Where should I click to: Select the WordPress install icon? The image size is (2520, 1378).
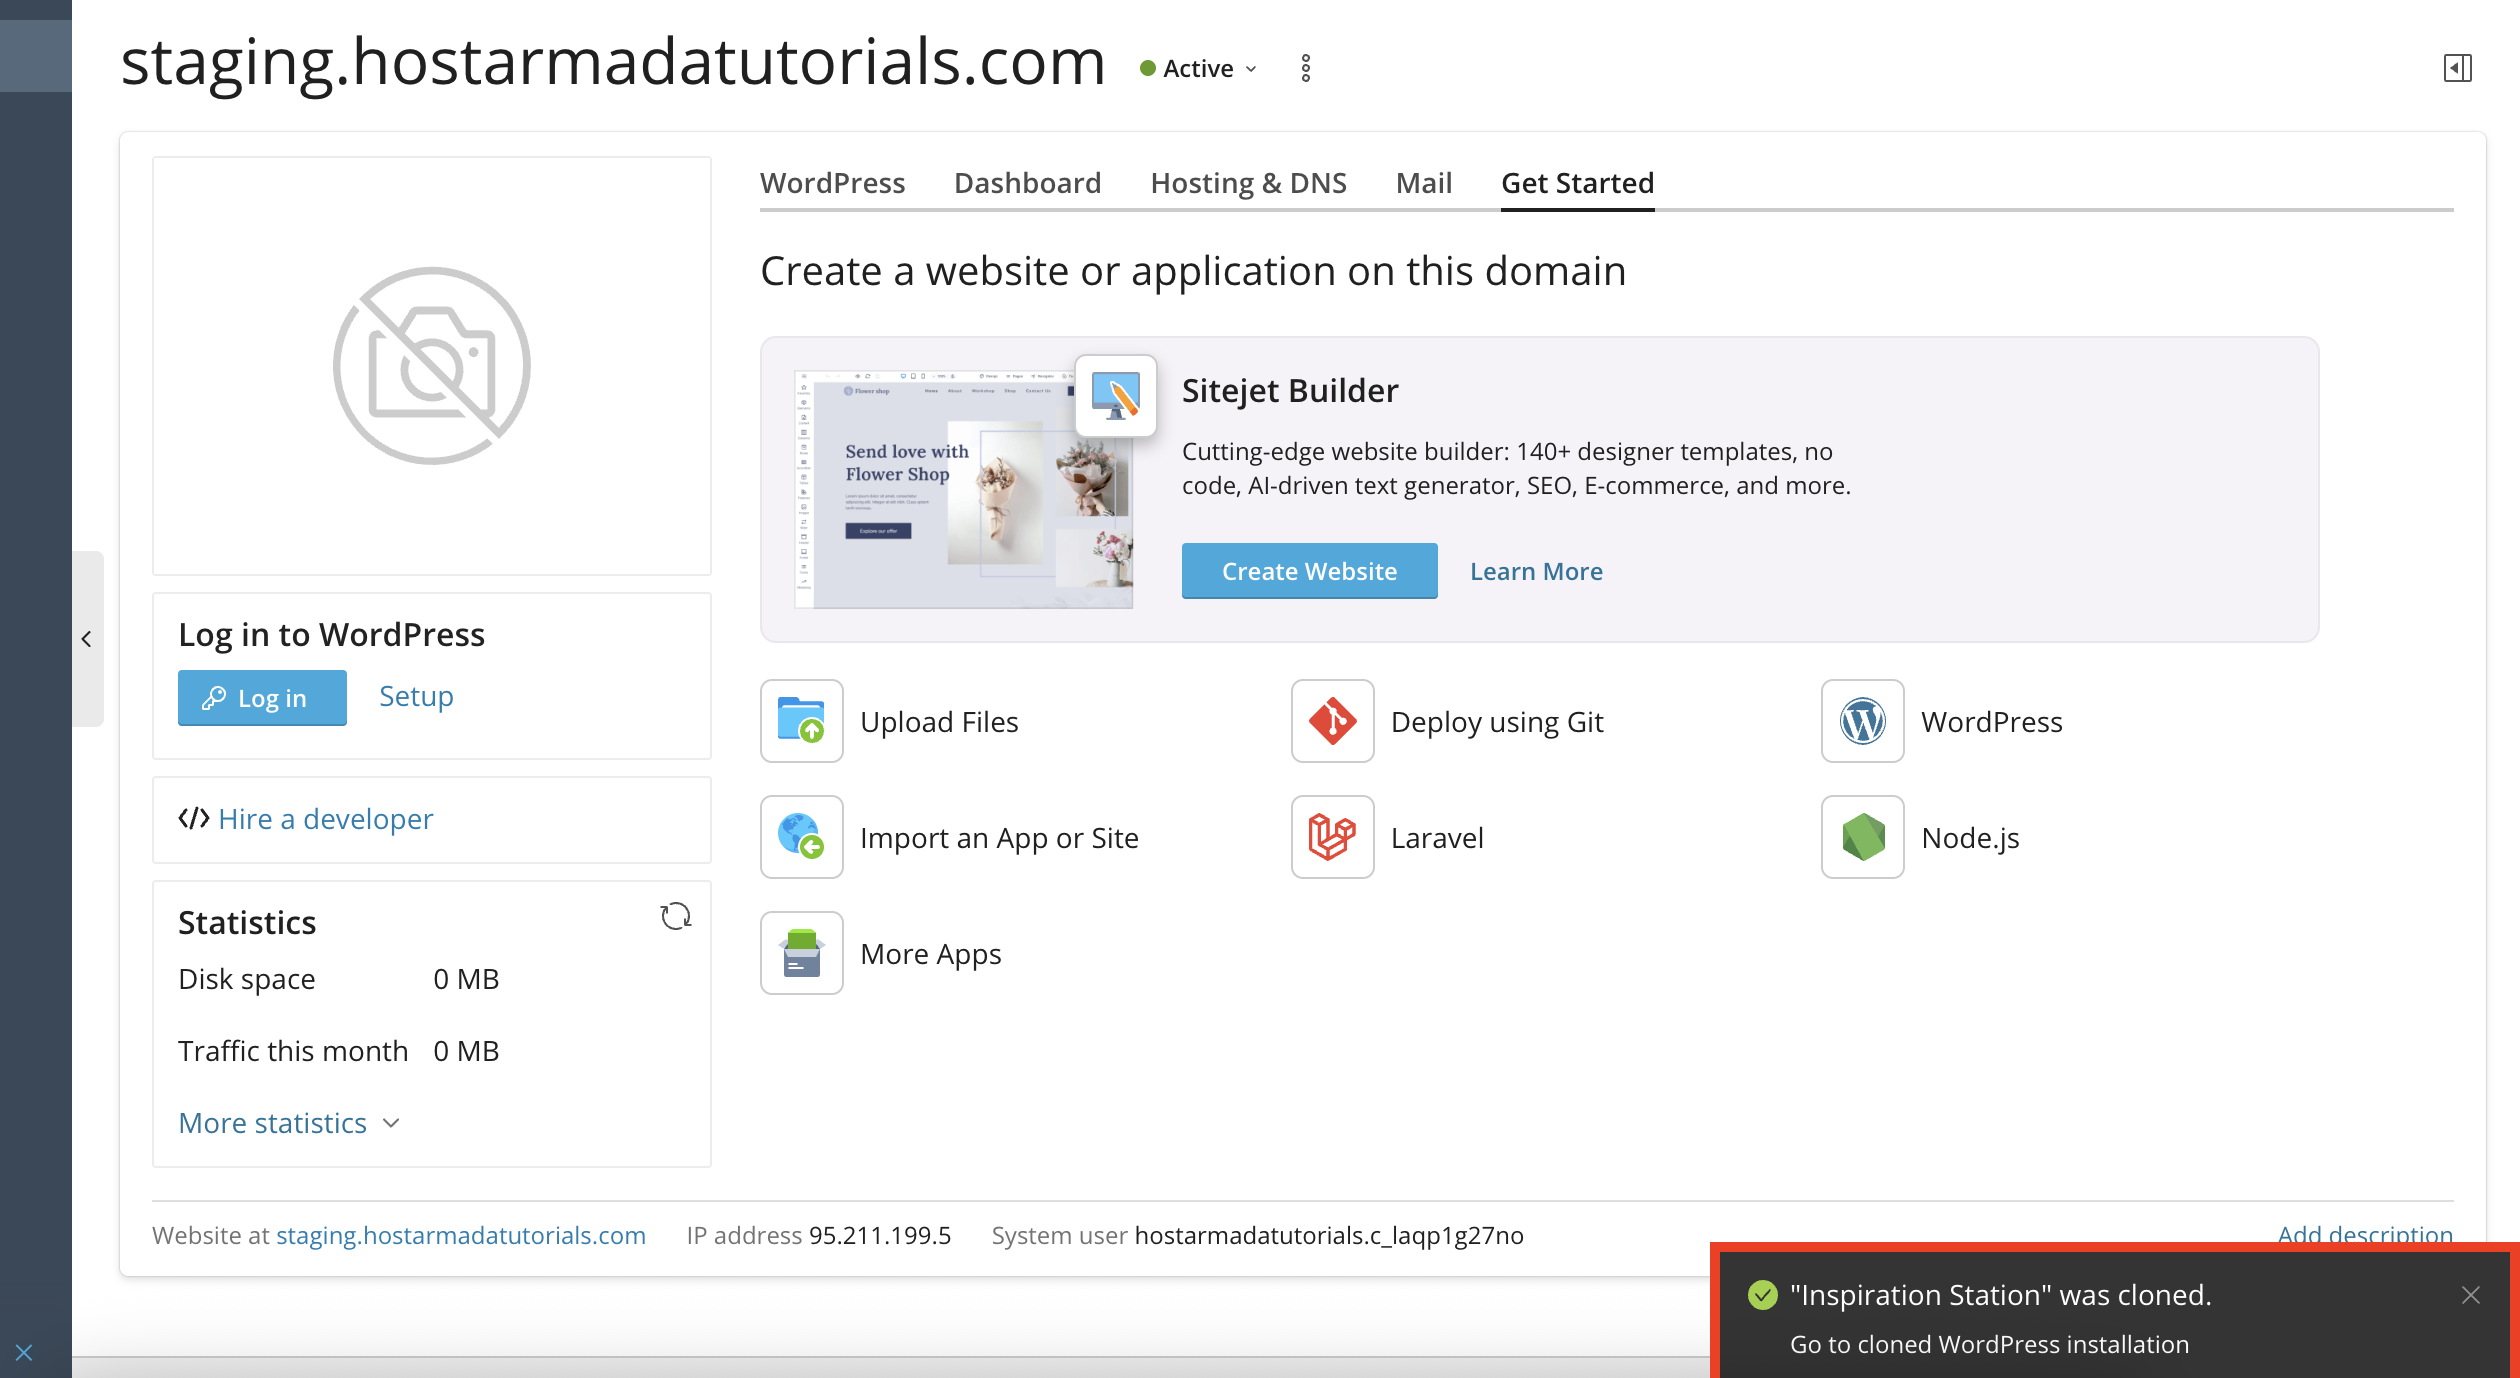[1862, 721]
